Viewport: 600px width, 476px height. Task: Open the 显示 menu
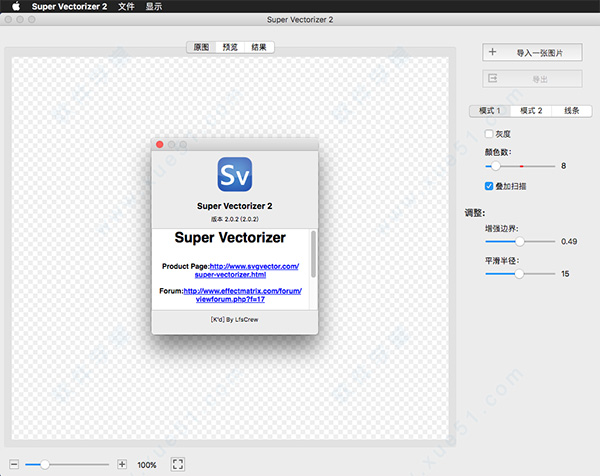pyautogui.click(x=154, y=7)
